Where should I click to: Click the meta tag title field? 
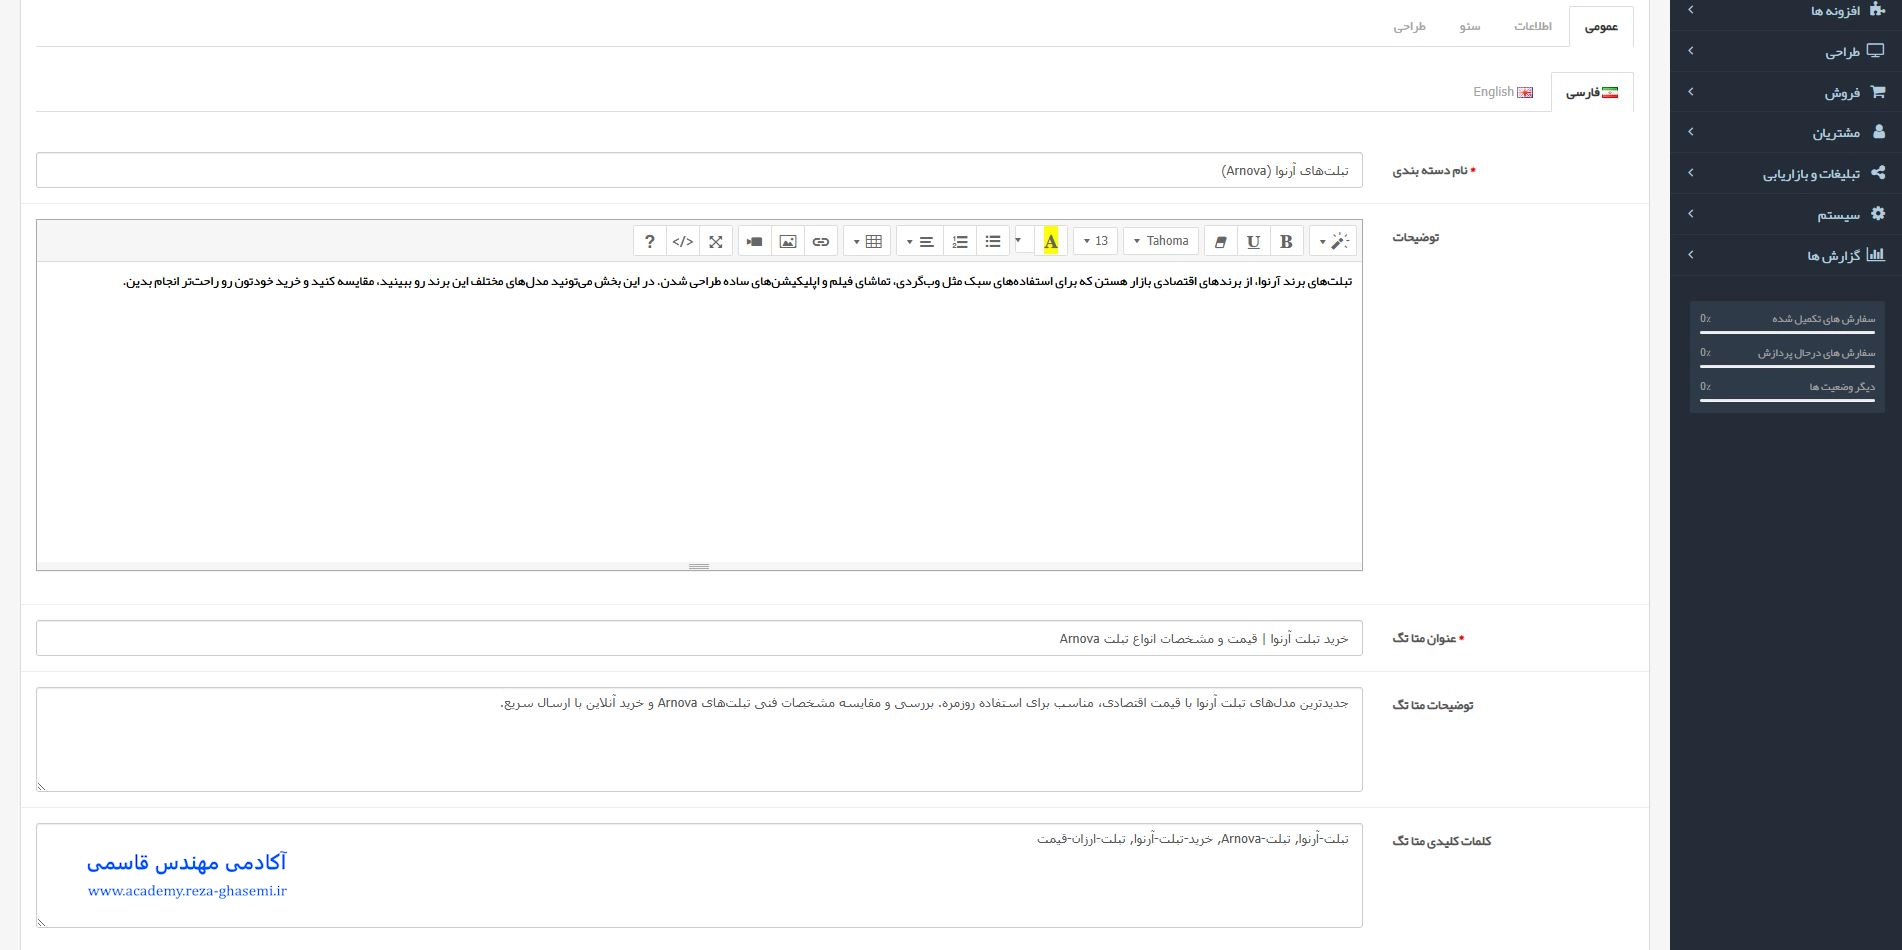pyautogui.click(x=699, y=638)
